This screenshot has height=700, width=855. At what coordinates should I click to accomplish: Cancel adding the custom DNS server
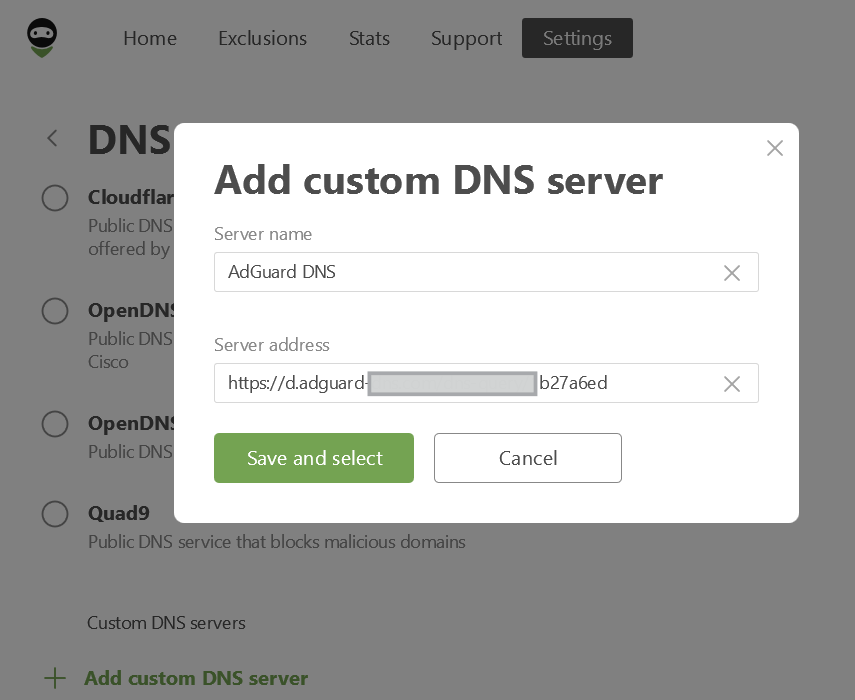528,458
